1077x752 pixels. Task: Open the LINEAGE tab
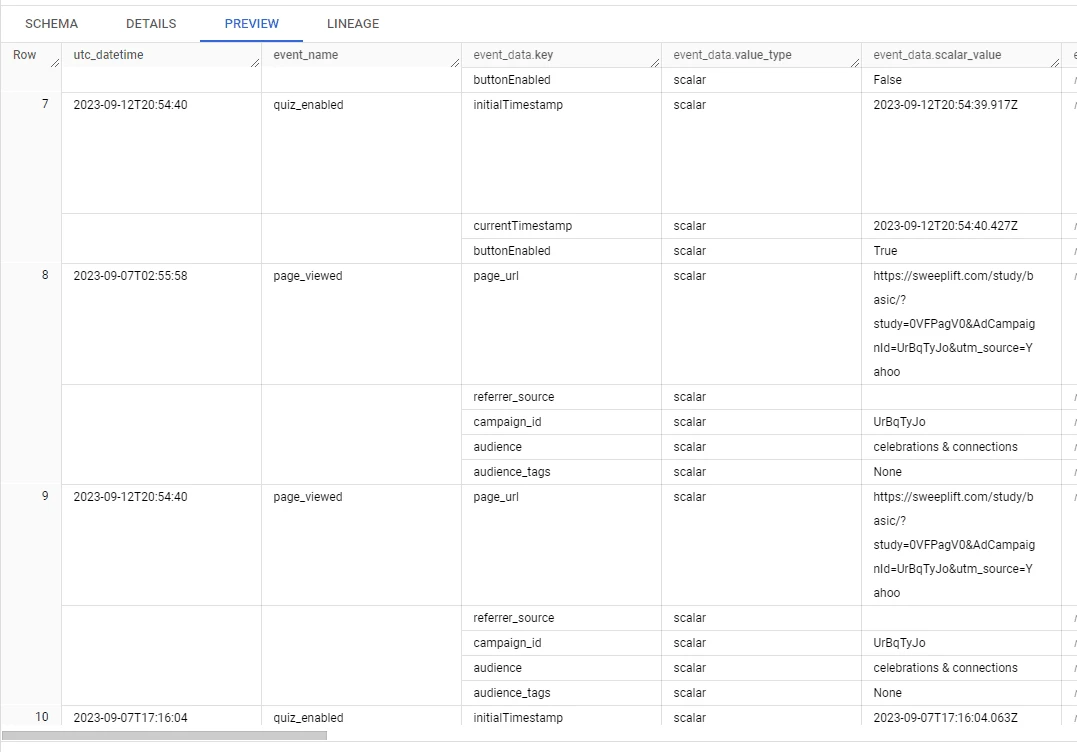coord(353,23)
